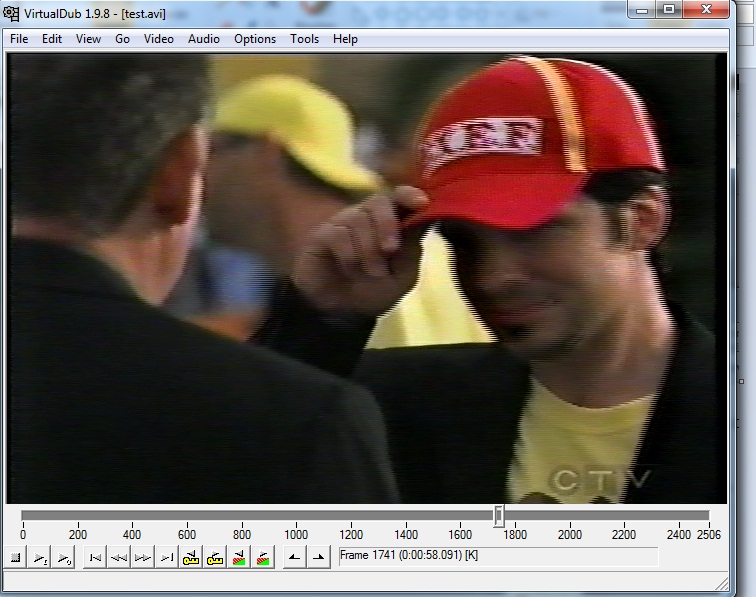Minimize the VirtualDub window

pyautogui.click(x=642, y=10)
